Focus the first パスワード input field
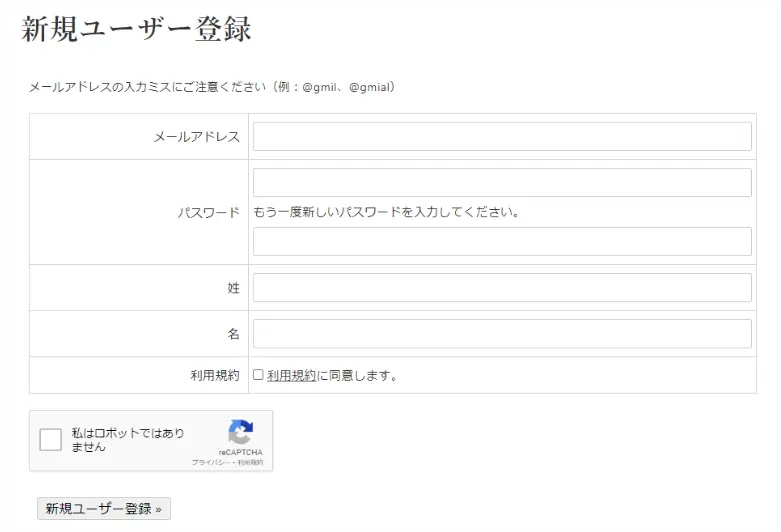Image resolution: width=781 pixels, height=532 pixels. click(x=501, y=183)
